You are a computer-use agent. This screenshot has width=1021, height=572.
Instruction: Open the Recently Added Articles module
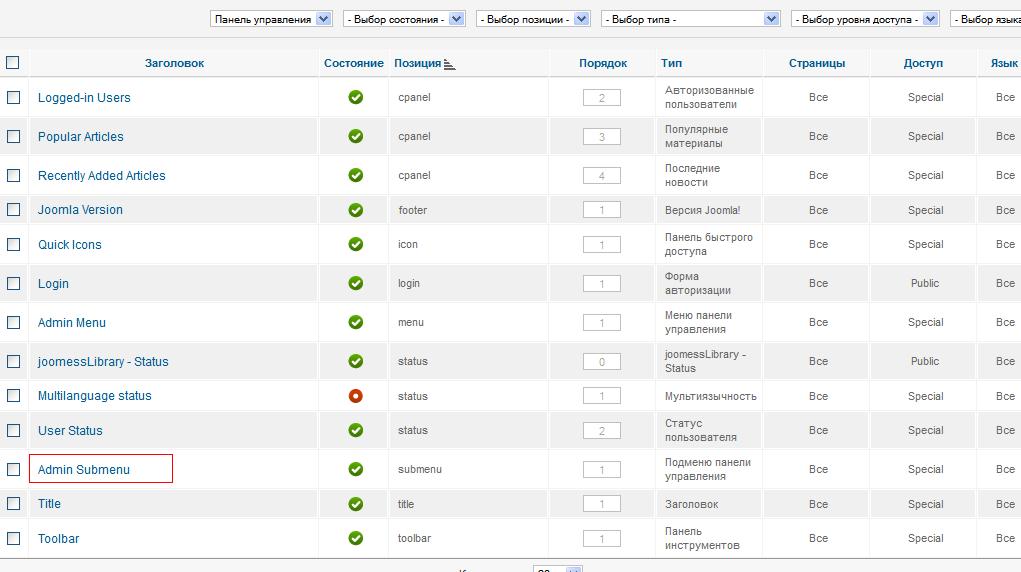click(x=102, y=176)
